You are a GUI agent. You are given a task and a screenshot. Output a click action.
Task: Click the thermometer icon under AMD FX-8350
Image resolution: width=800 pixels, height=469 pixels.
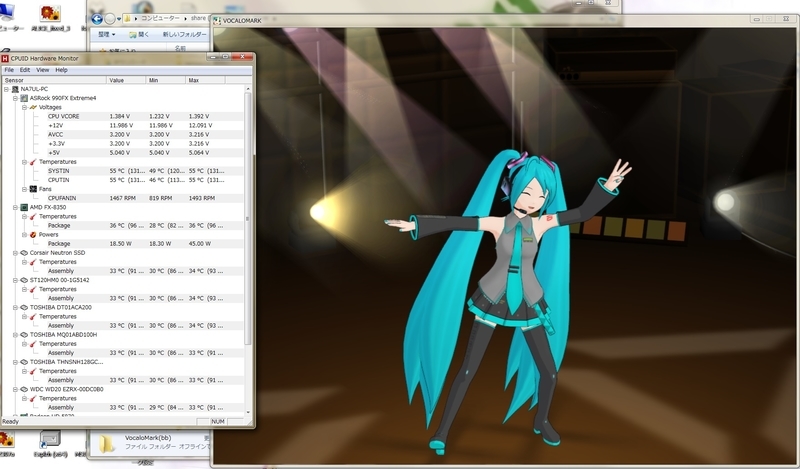click(x=33, y=216)
